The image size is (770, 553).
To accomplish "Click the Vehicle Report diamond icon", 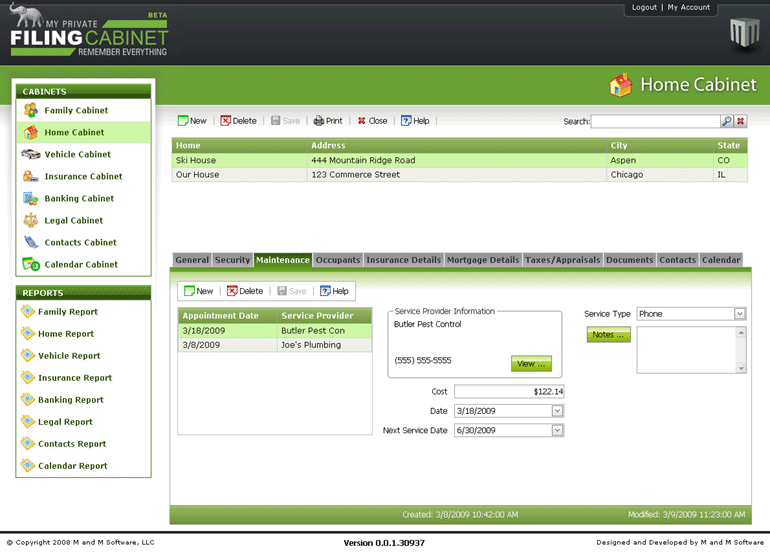I will pos(28,355).
